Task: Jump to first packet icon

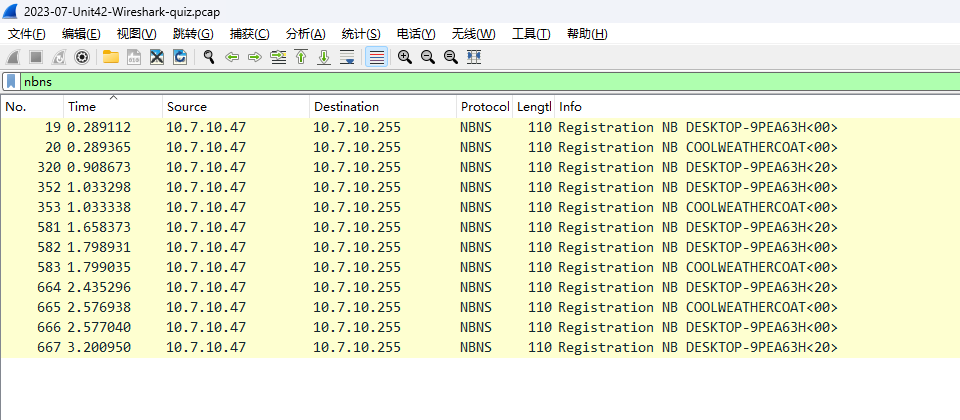Action: 301,58
